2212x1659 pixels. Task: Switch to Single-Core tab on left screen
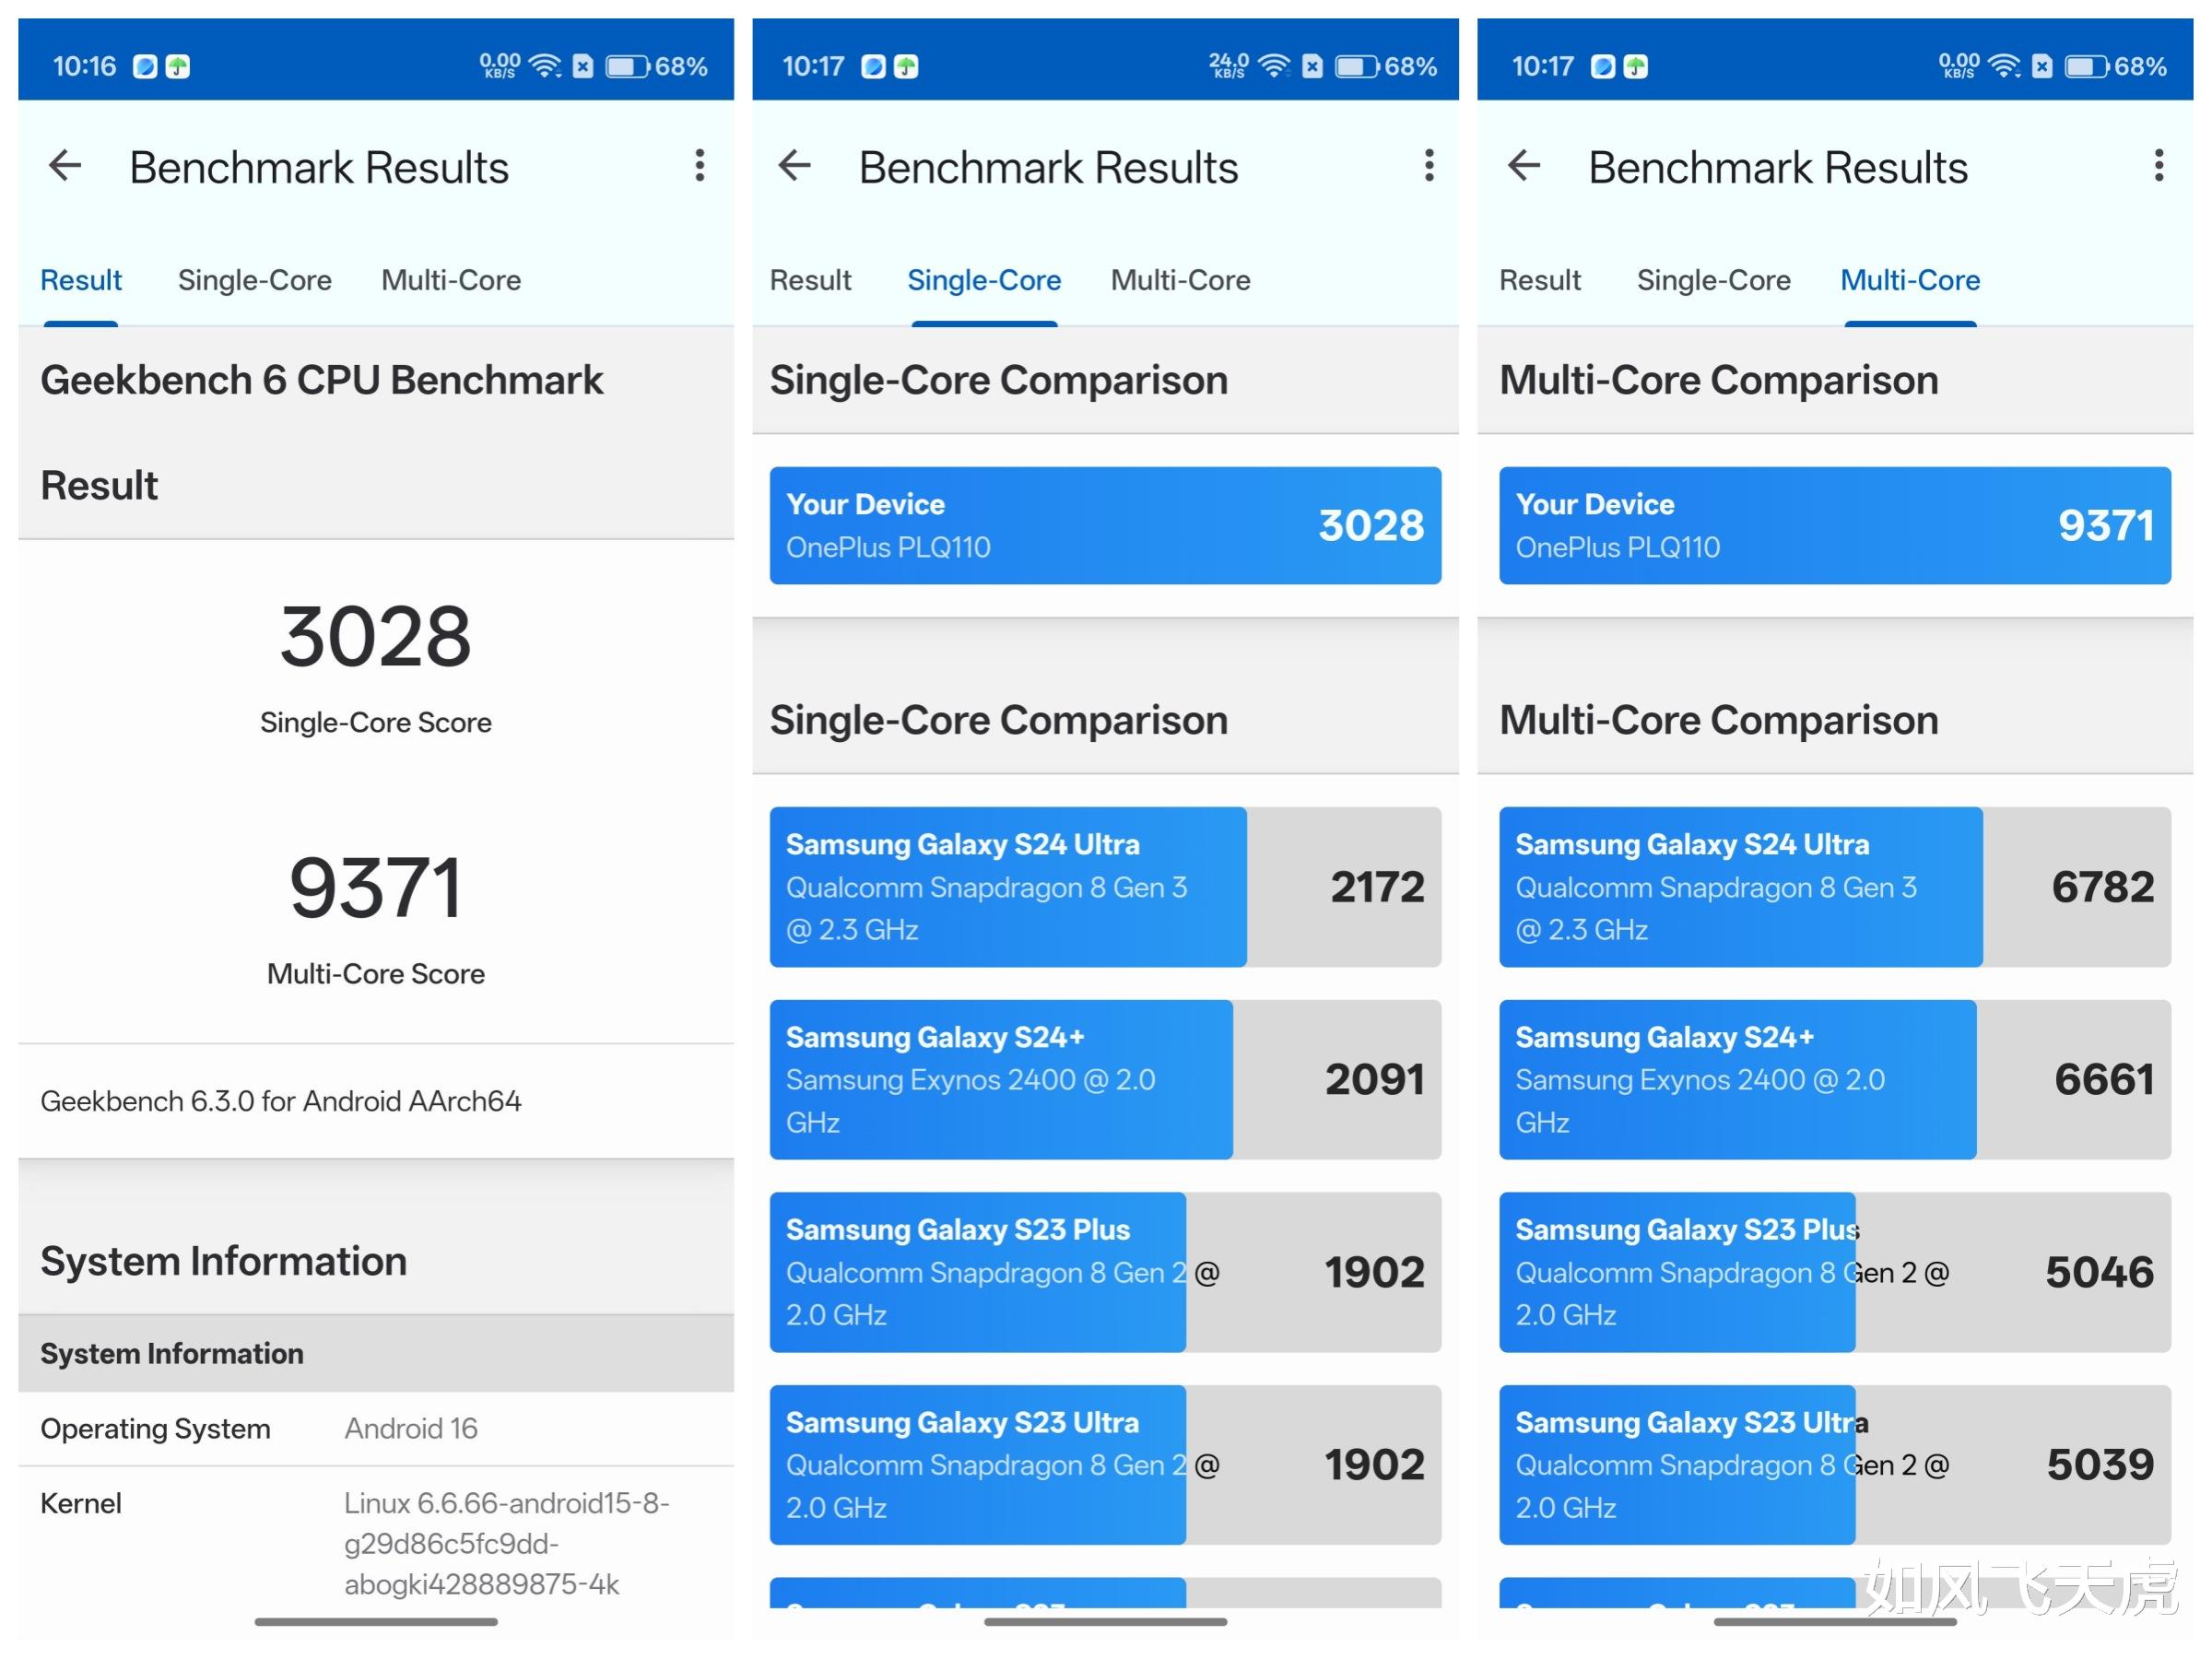pyautogui.click(x=254, y=280)
